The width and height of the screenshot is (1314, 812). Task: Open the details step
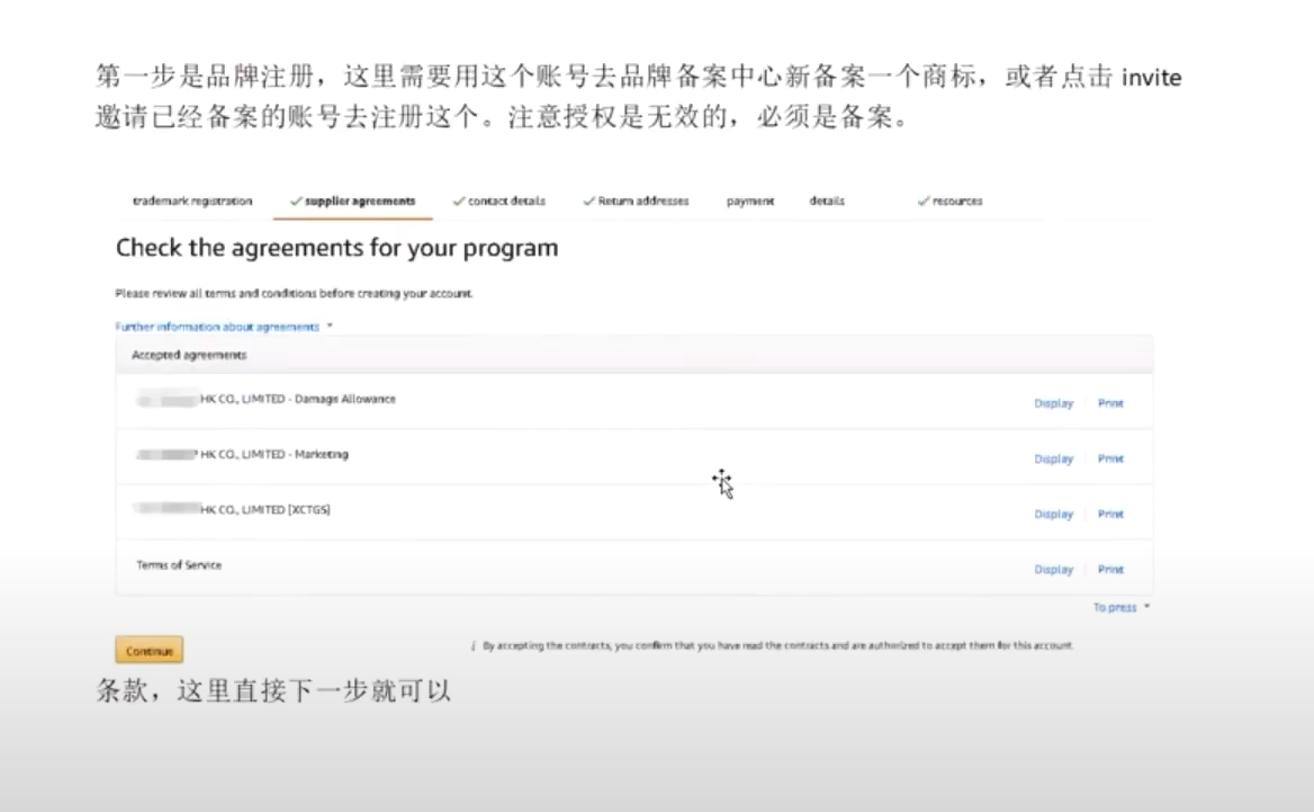tap(827, 200)
